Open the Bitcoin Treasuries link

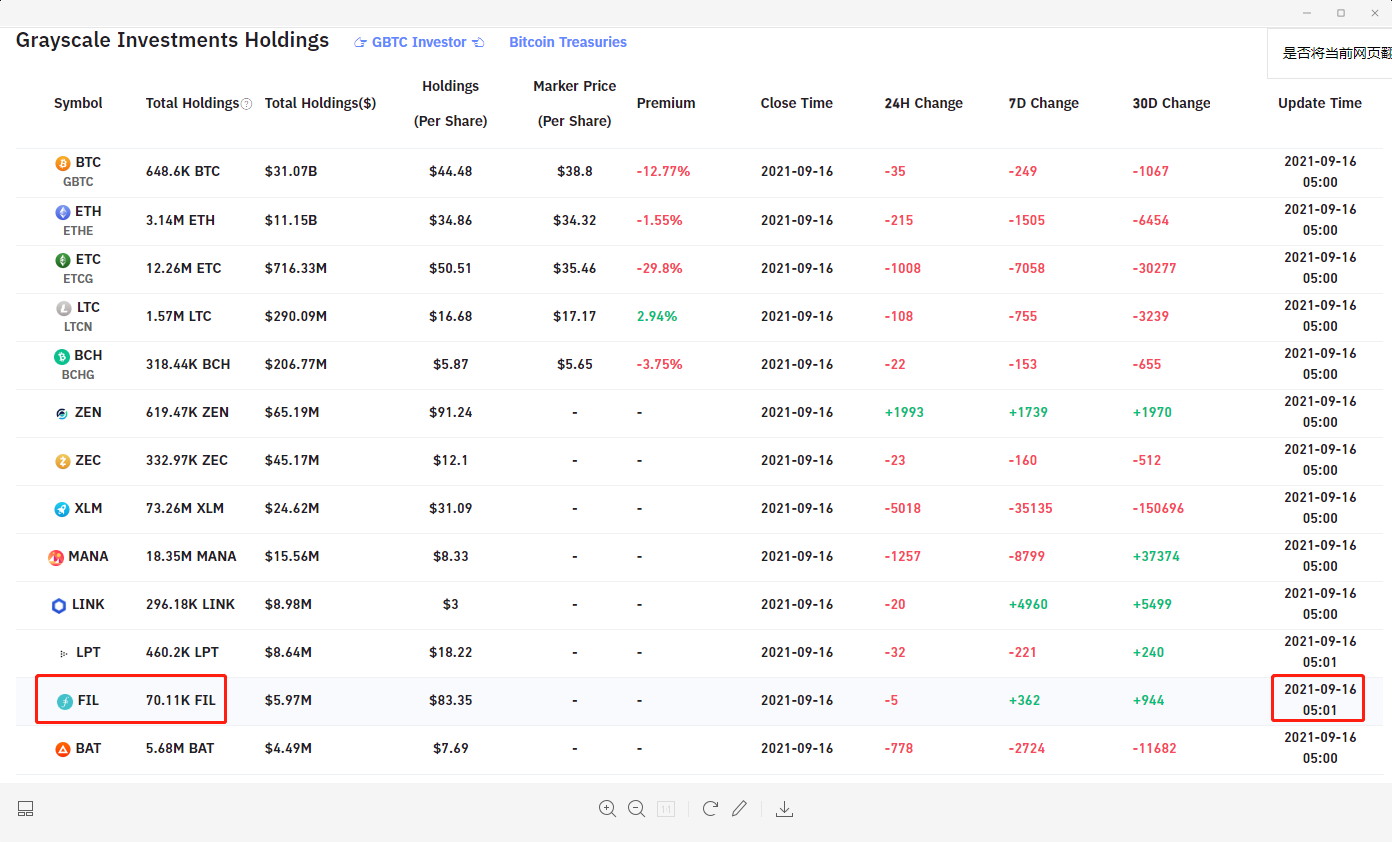point(568,42)
